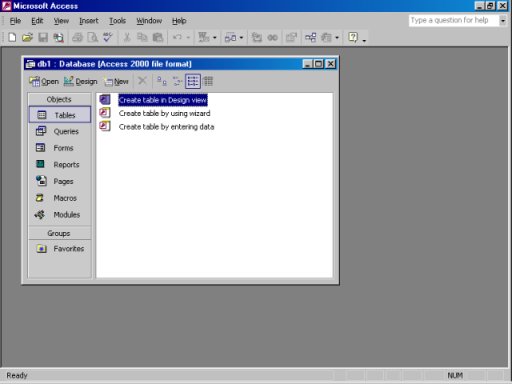This screenshot has height=384, width=512.
Task: Click the Open folder toolbar icon
Action: coord(27,37)
